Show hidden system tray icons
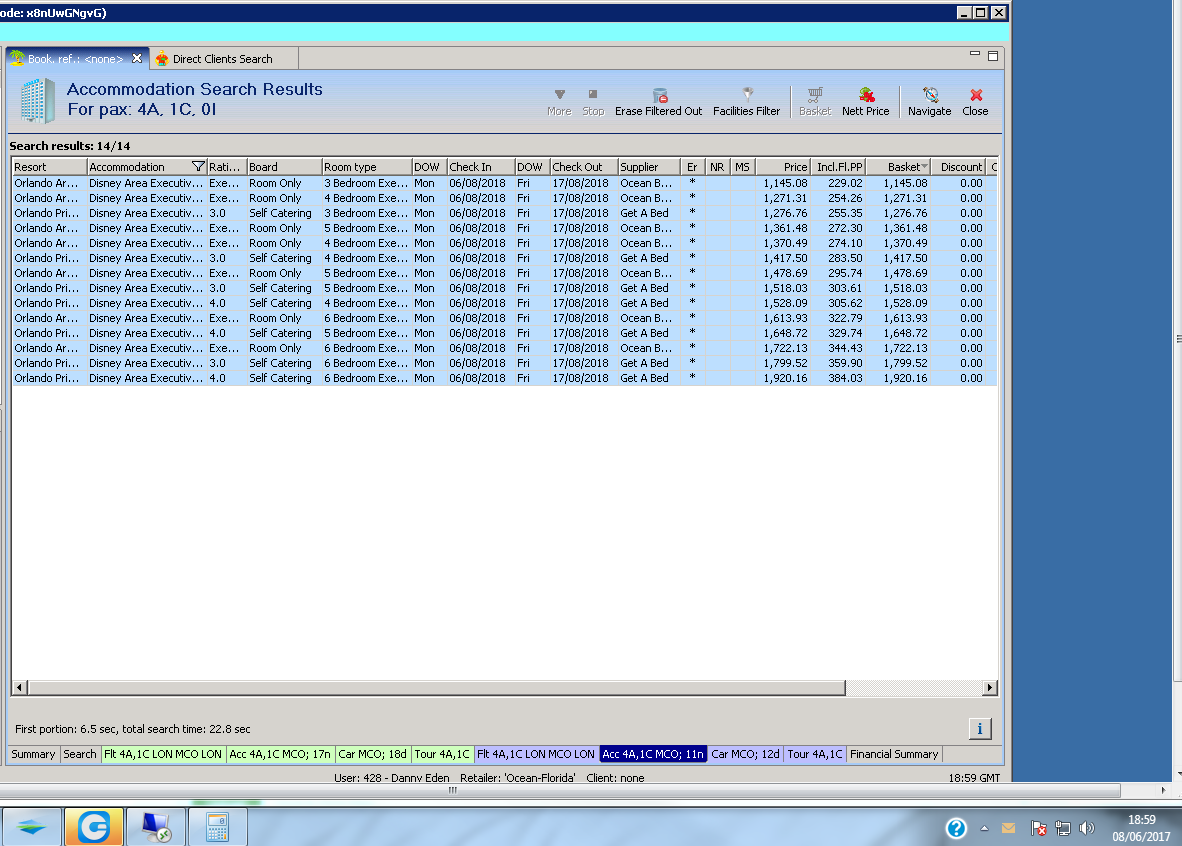 [984, 829]
